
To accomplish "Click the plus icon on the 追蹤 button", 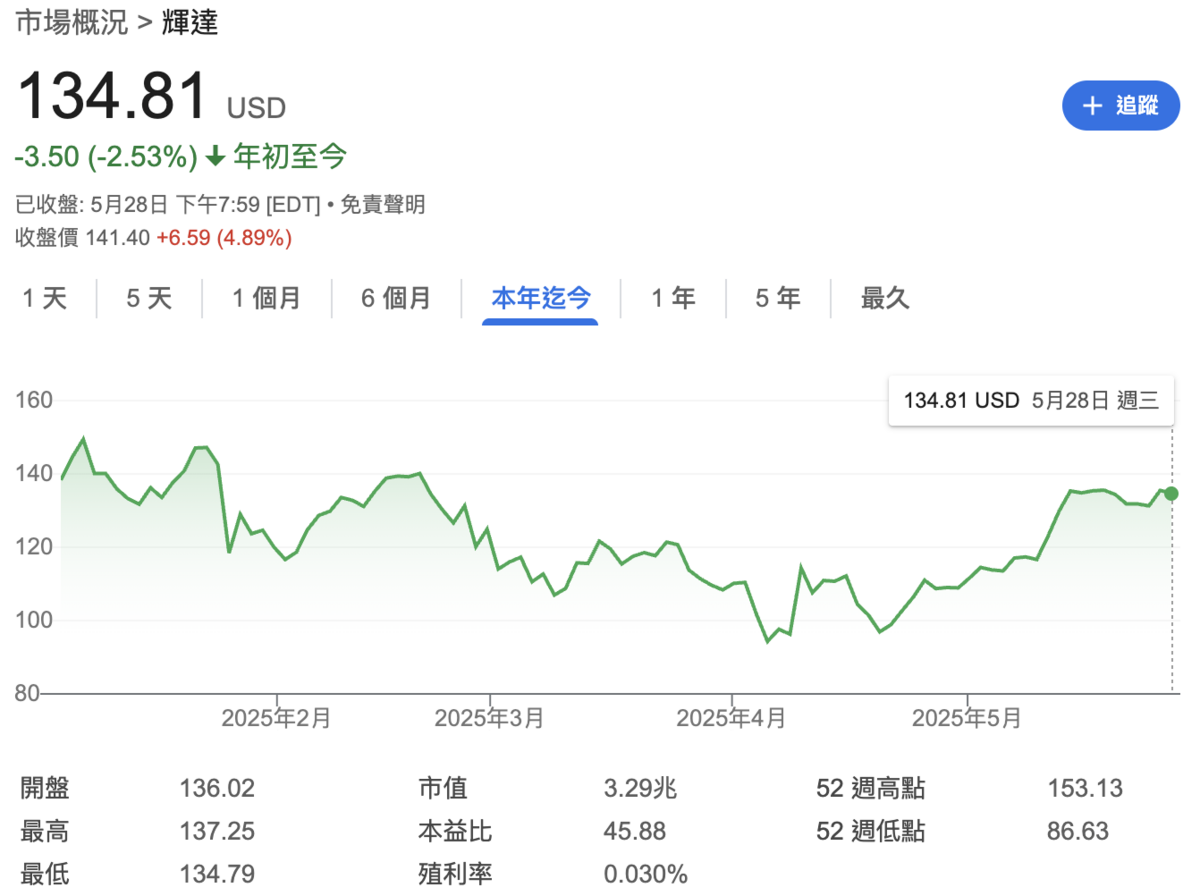I will [1091, 106].
